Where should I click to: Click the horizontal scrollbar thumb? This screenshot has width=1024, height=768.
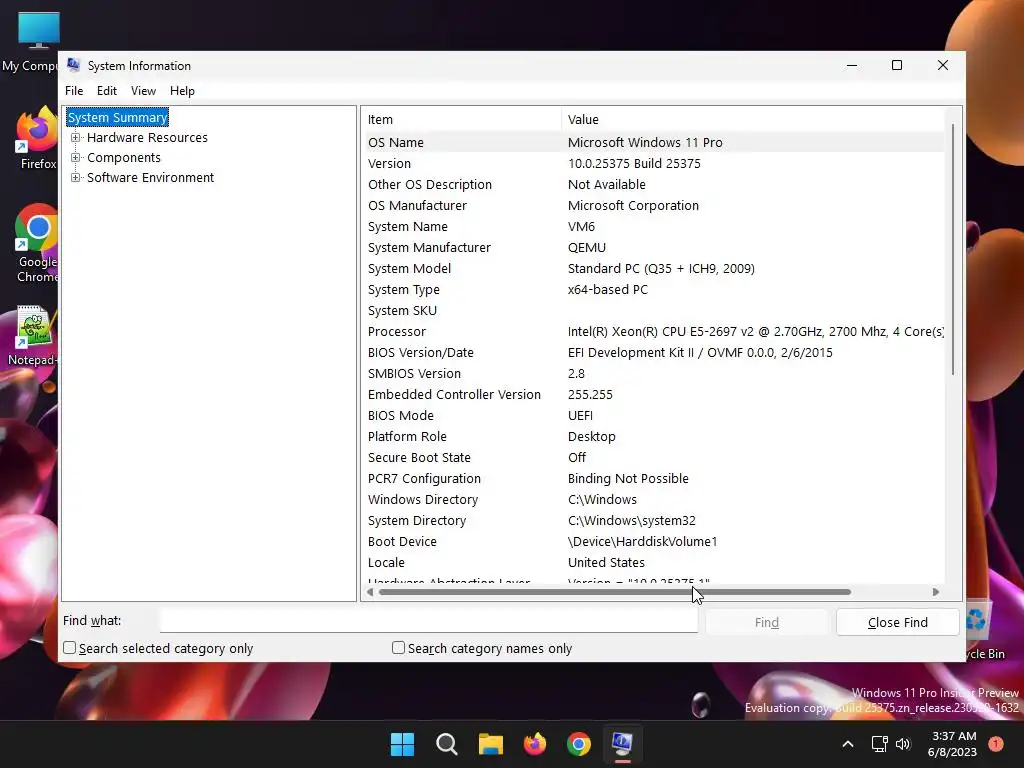coord(615,592)
